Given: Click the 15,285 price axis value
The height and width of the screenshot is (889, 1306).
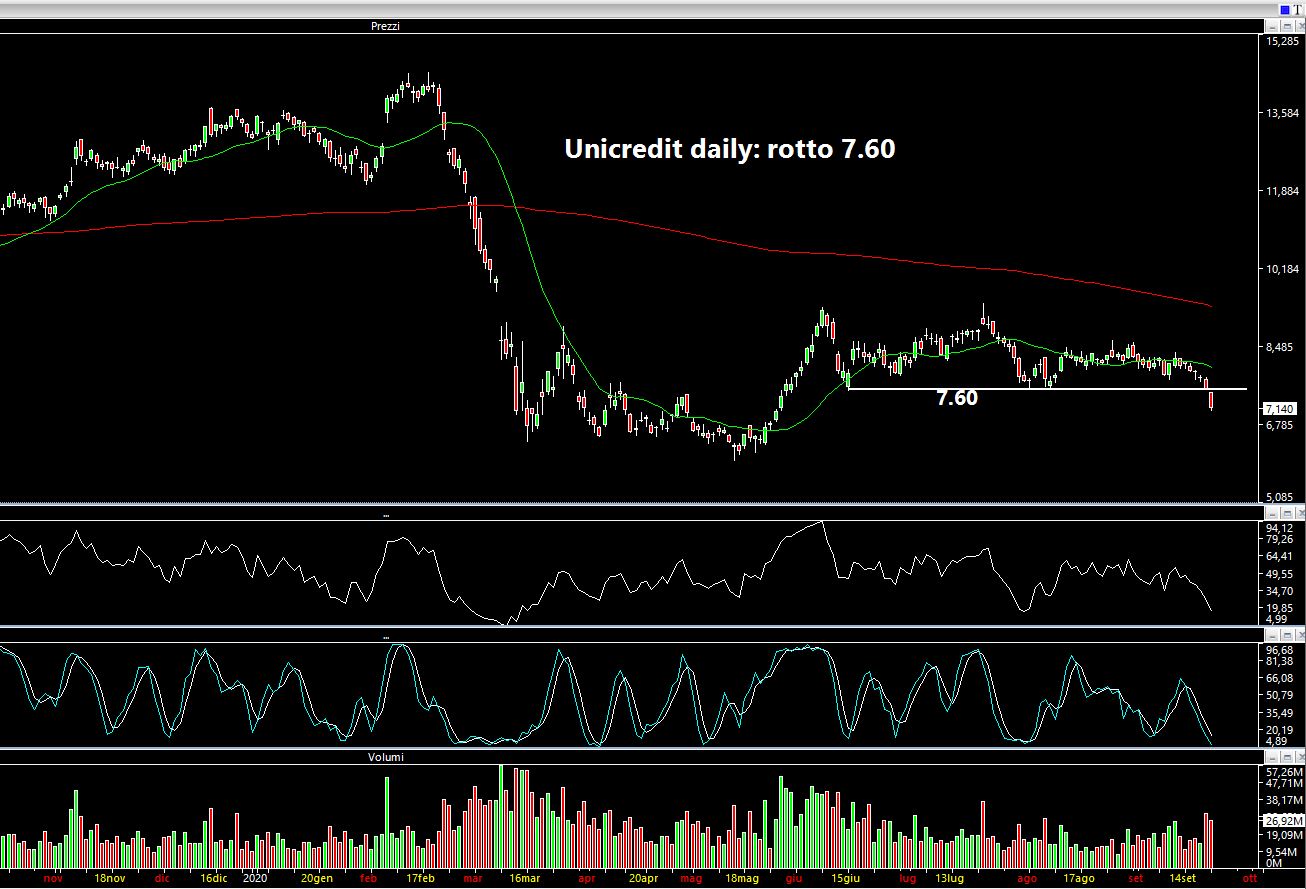Looking at the screenshot, I should pos(1282,41).
